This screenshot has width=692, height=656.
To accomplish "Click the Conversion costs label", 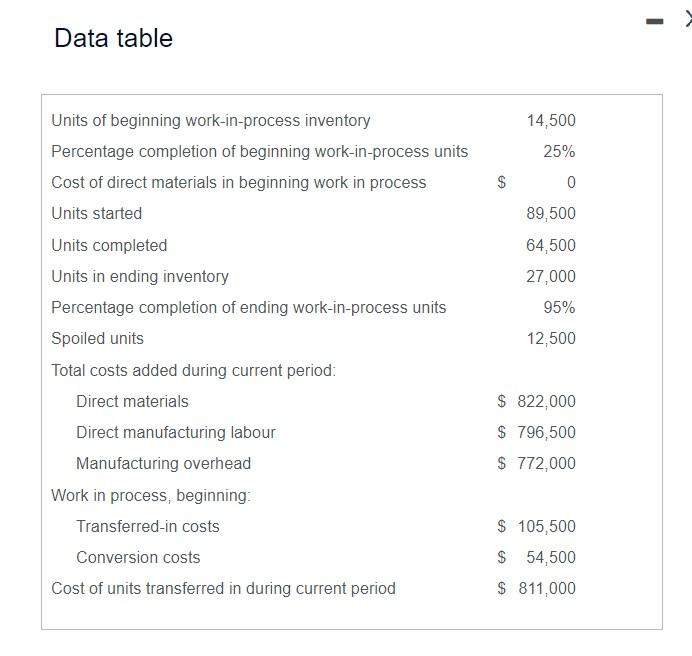I will coord(138,557).
